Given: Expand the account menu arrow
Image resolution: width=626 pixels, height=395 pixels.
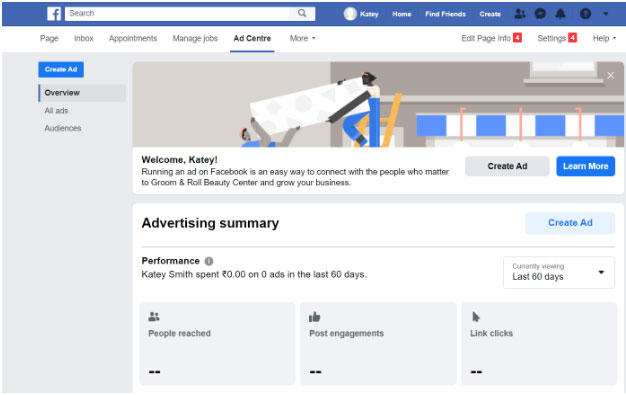Looking at the screenshot, I should (x=606, y=14).
